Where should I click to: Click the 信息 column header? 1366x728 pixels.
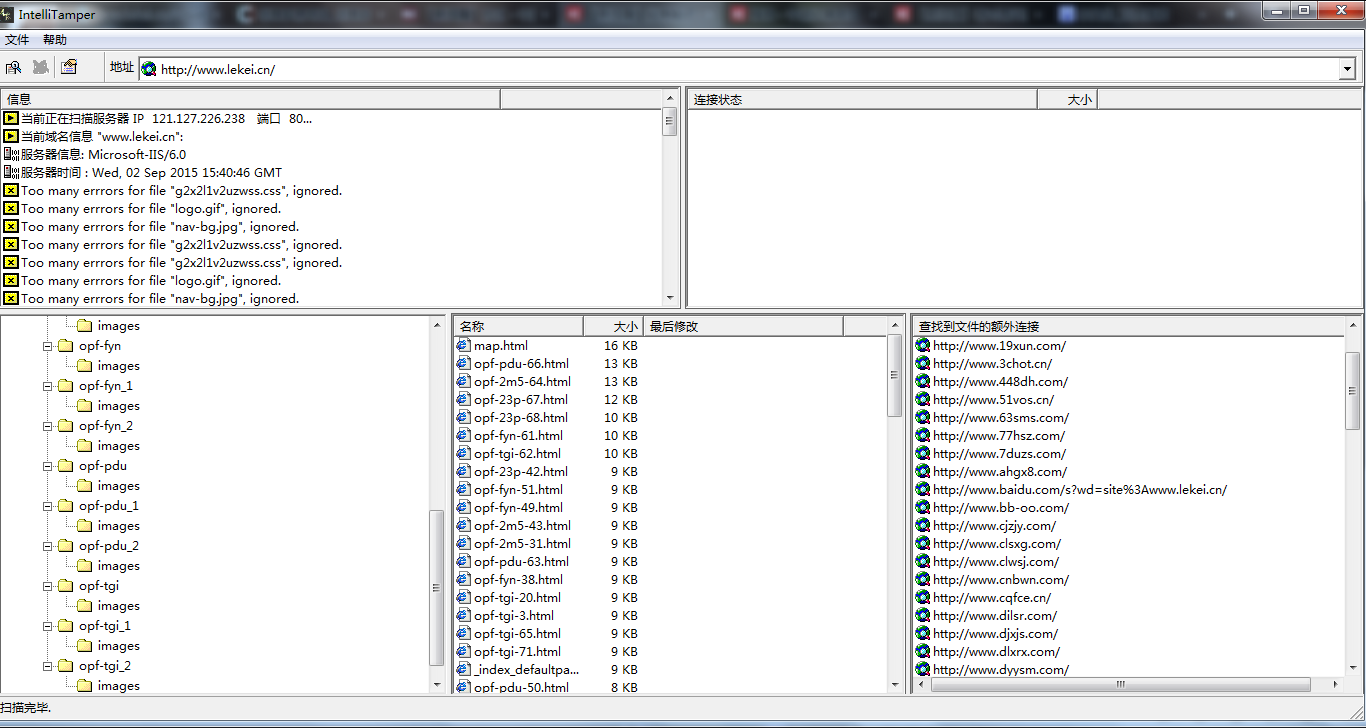tap(251, 99)
